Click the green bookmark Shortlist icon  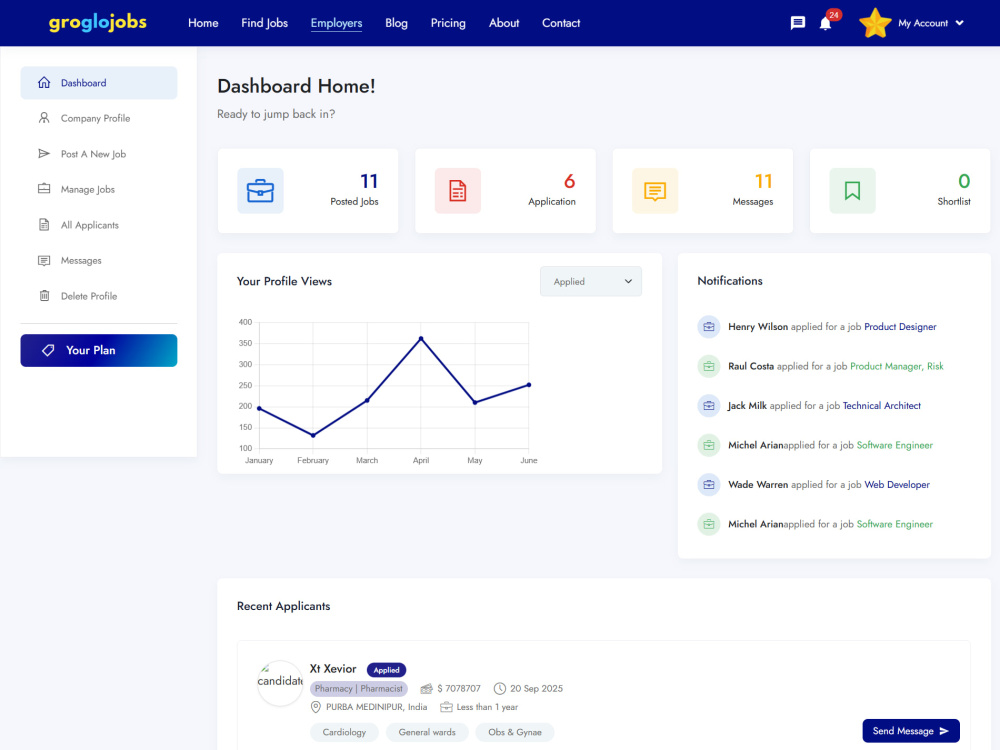853,191
